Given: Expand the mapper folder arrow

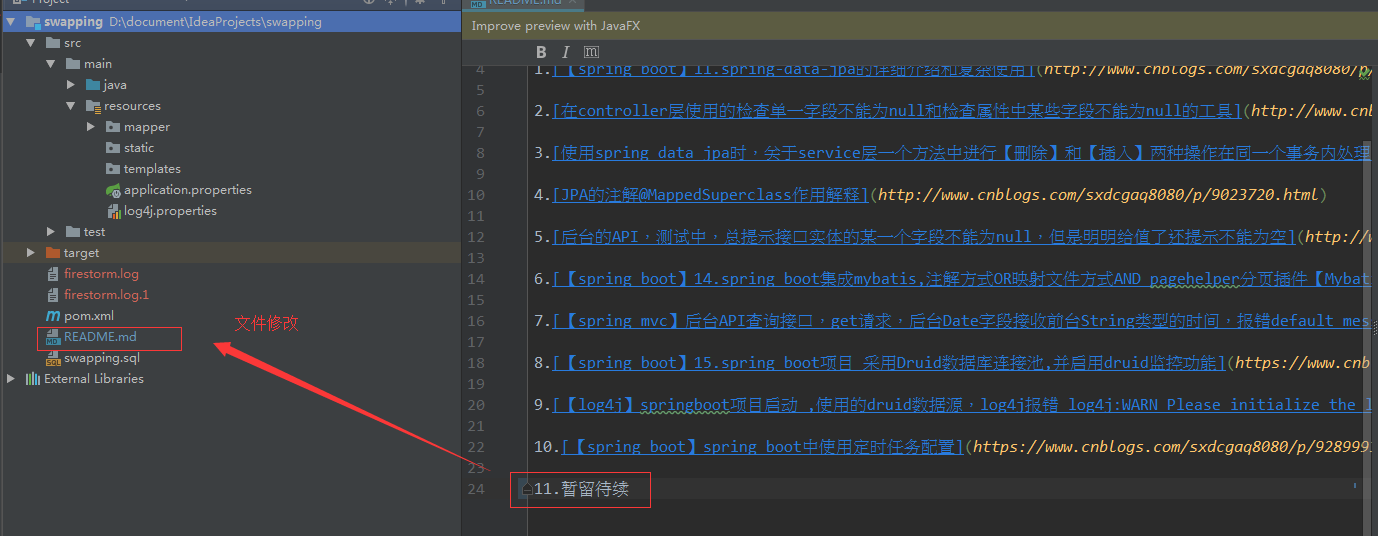Looking at the screenshot, I should [91, 127].
